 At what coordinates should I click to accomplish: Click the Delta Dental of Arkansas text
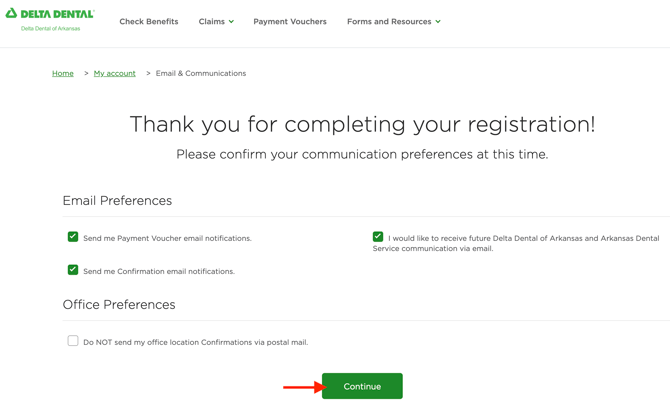pos(51,29)
